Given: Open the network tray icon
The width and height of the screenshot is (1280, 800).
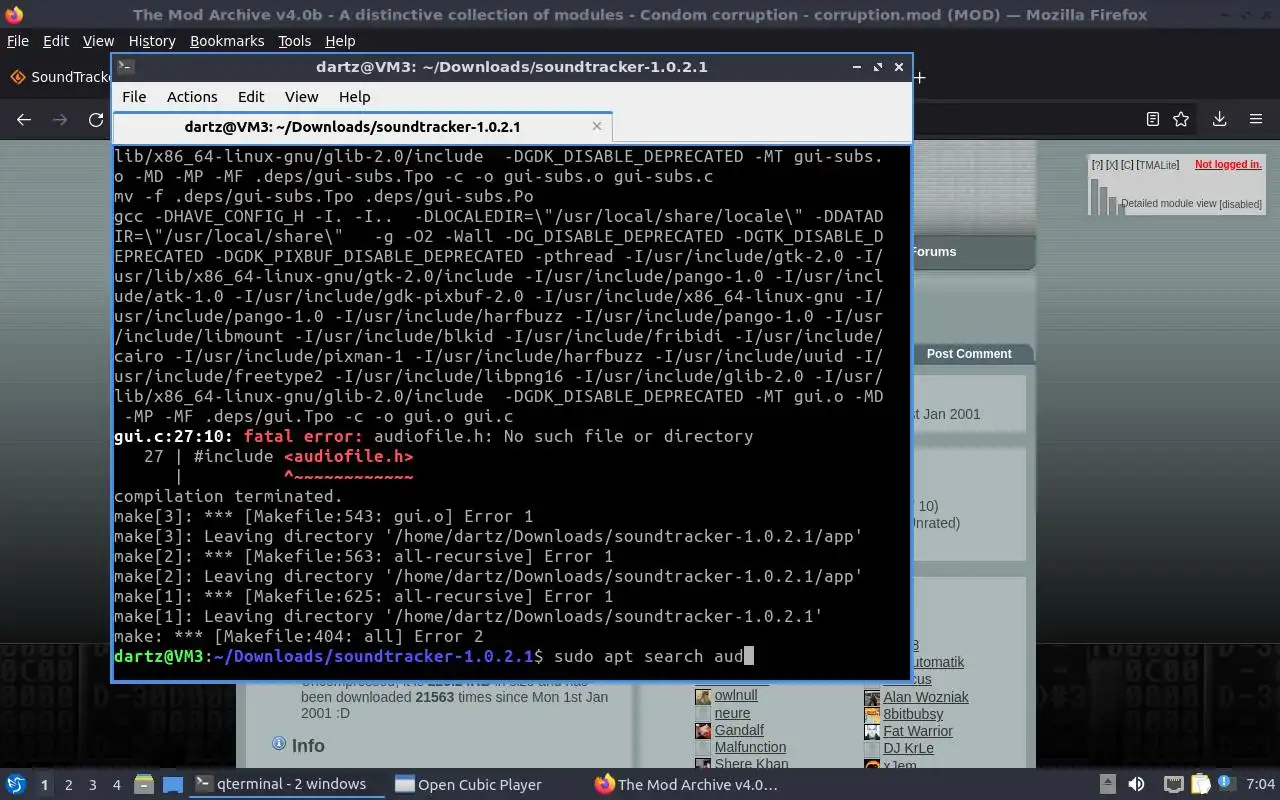Looking at the screenshot, I should coord(1174,784).
